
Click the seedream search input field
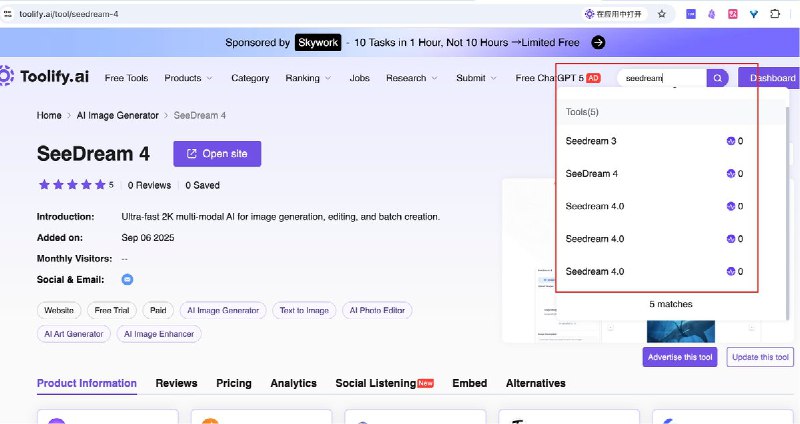click(x=662, y=78)
